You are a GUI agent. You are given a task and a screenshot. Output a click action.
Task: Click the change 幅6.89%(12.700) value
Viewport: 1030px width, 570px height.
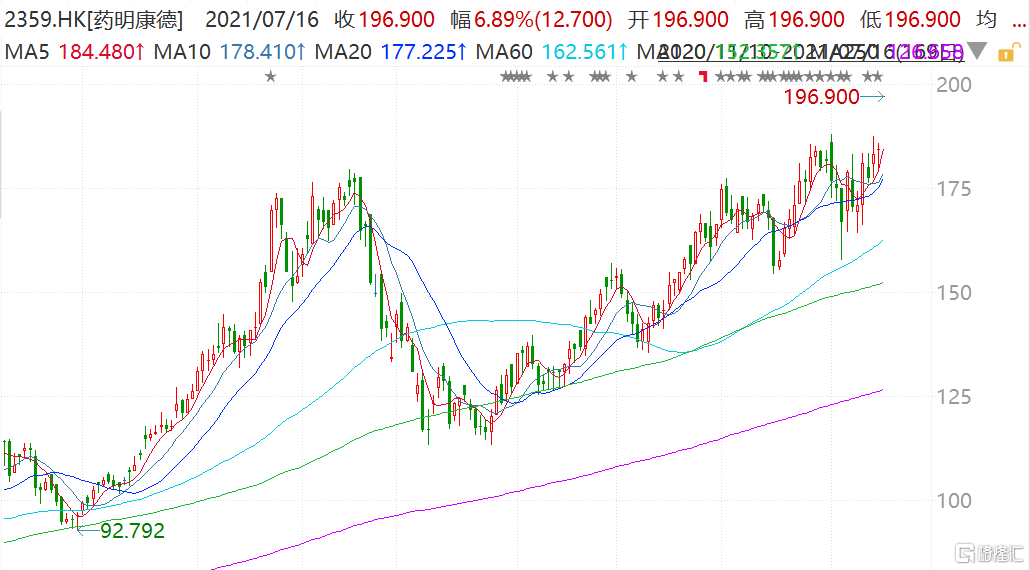tap(531, 20)
